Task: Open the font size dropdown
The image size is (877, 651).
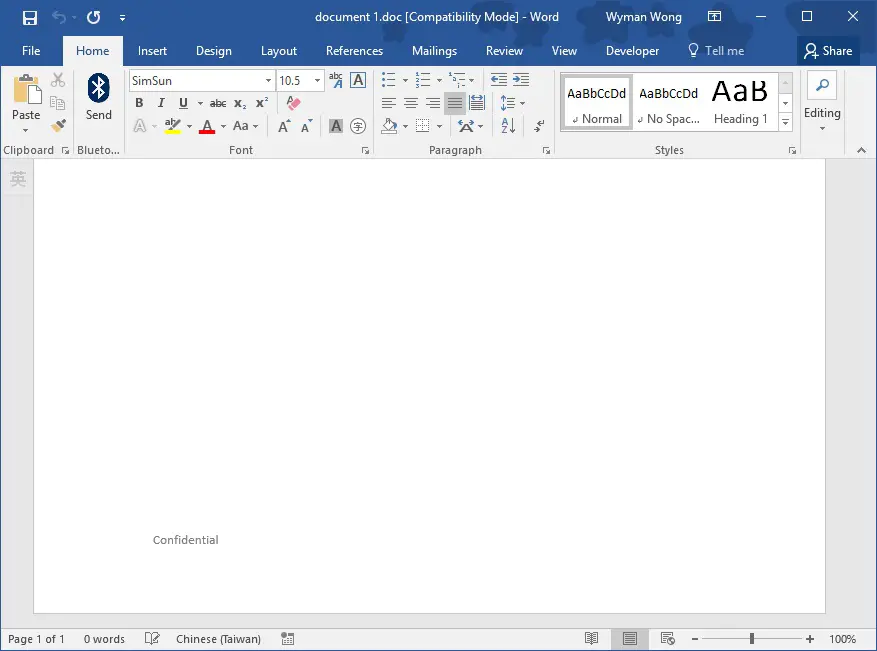Action: [x=317, y=81]
